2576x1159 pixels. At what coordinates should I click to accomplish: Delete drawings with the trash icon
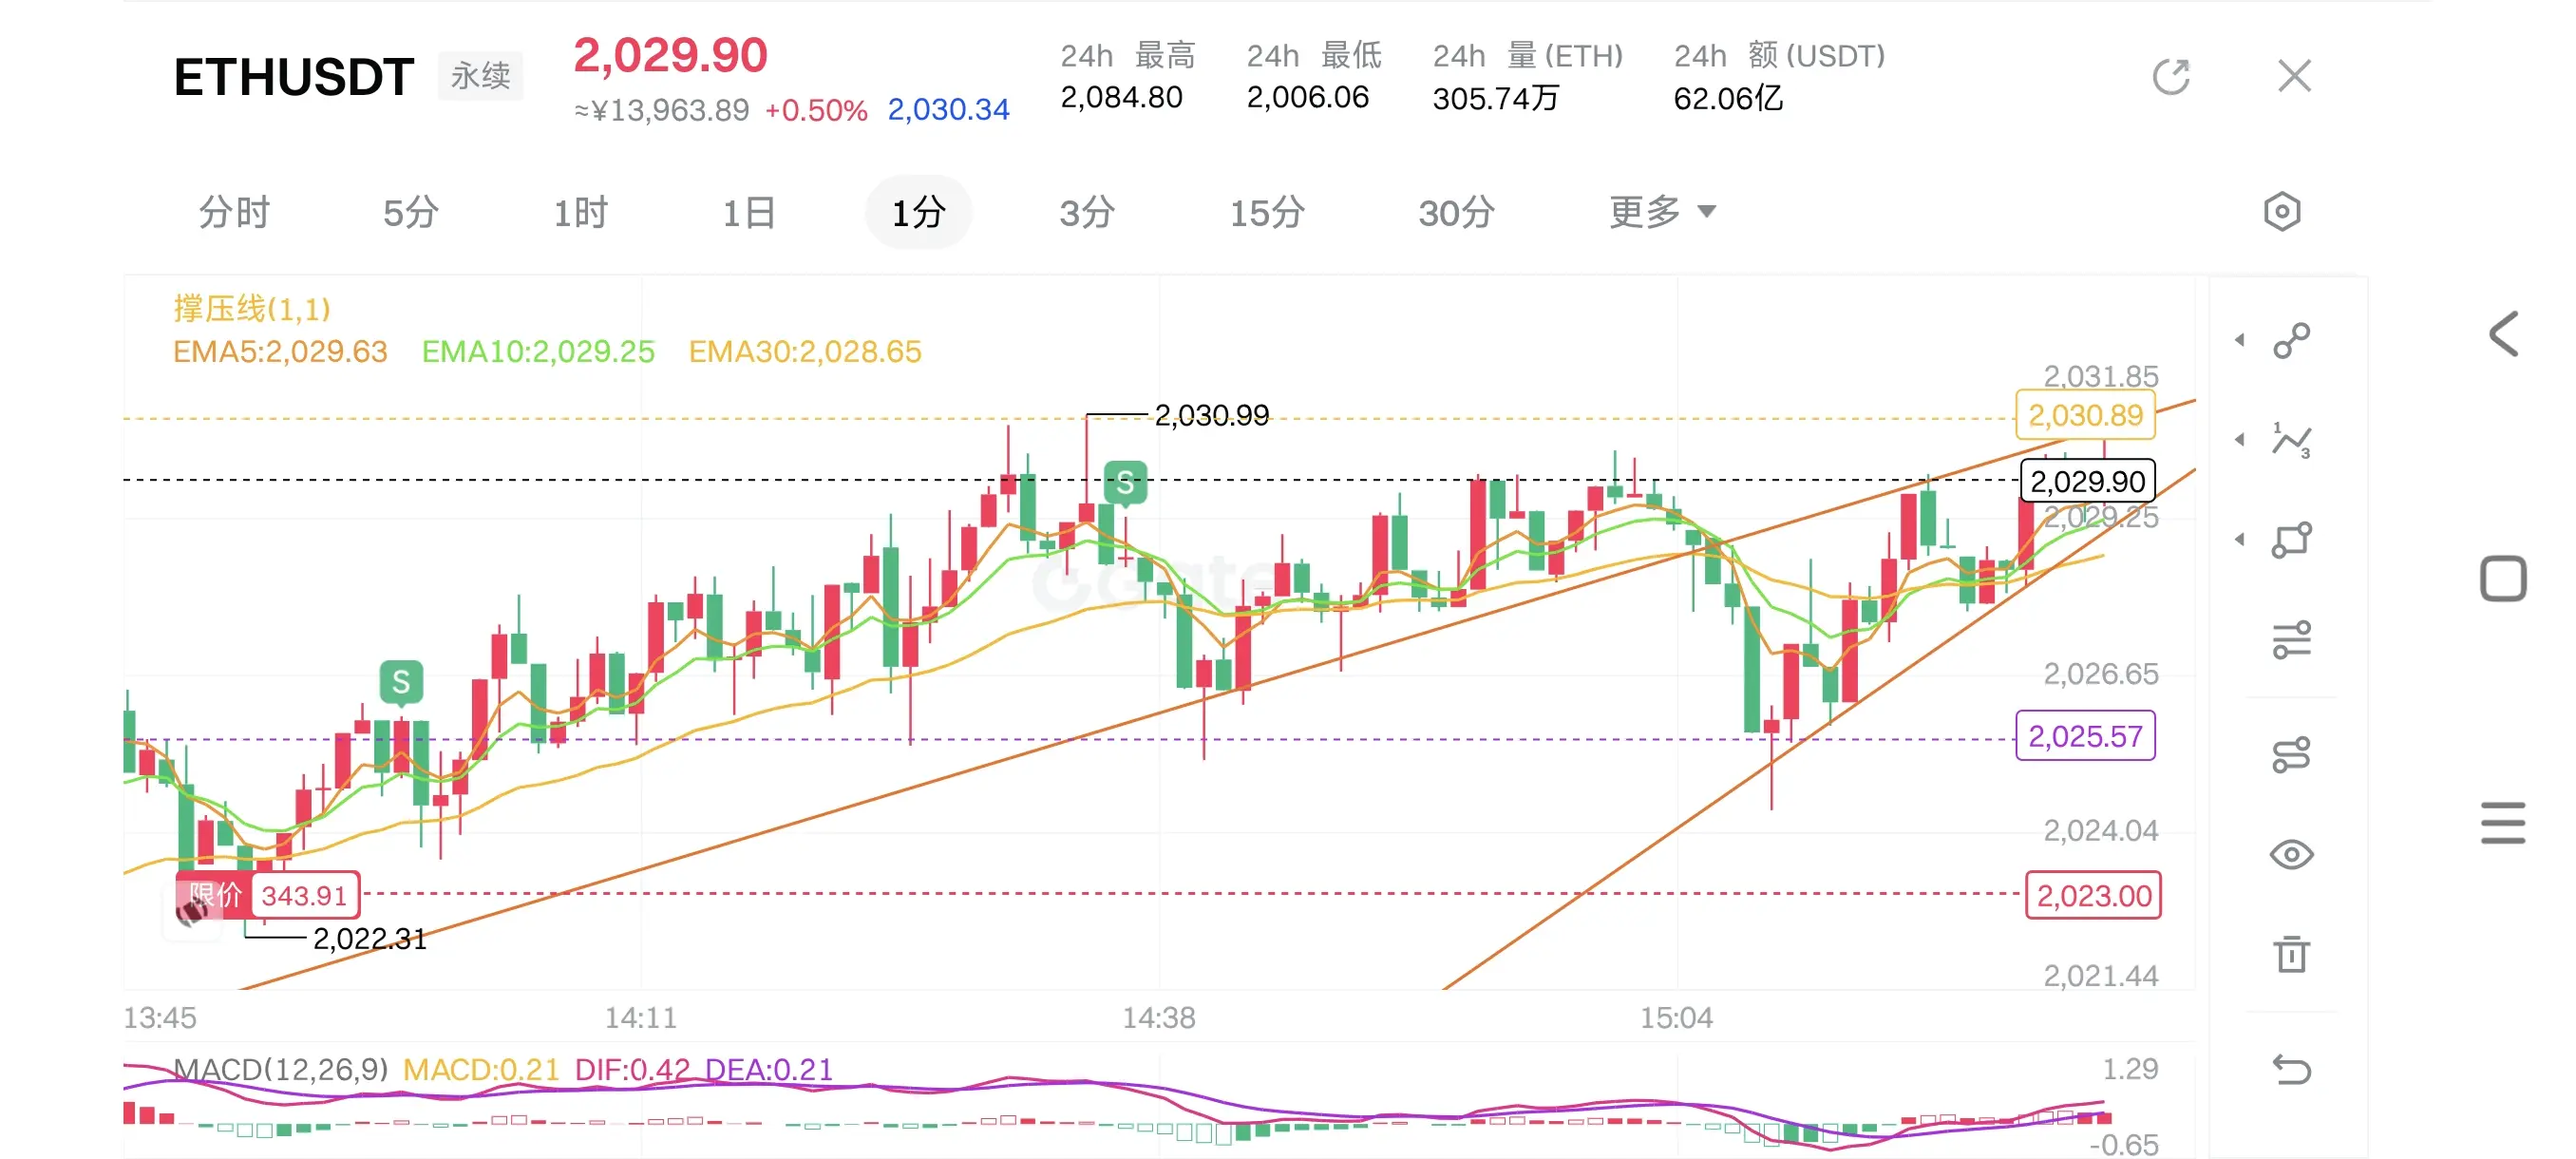tap(2291, 954)
